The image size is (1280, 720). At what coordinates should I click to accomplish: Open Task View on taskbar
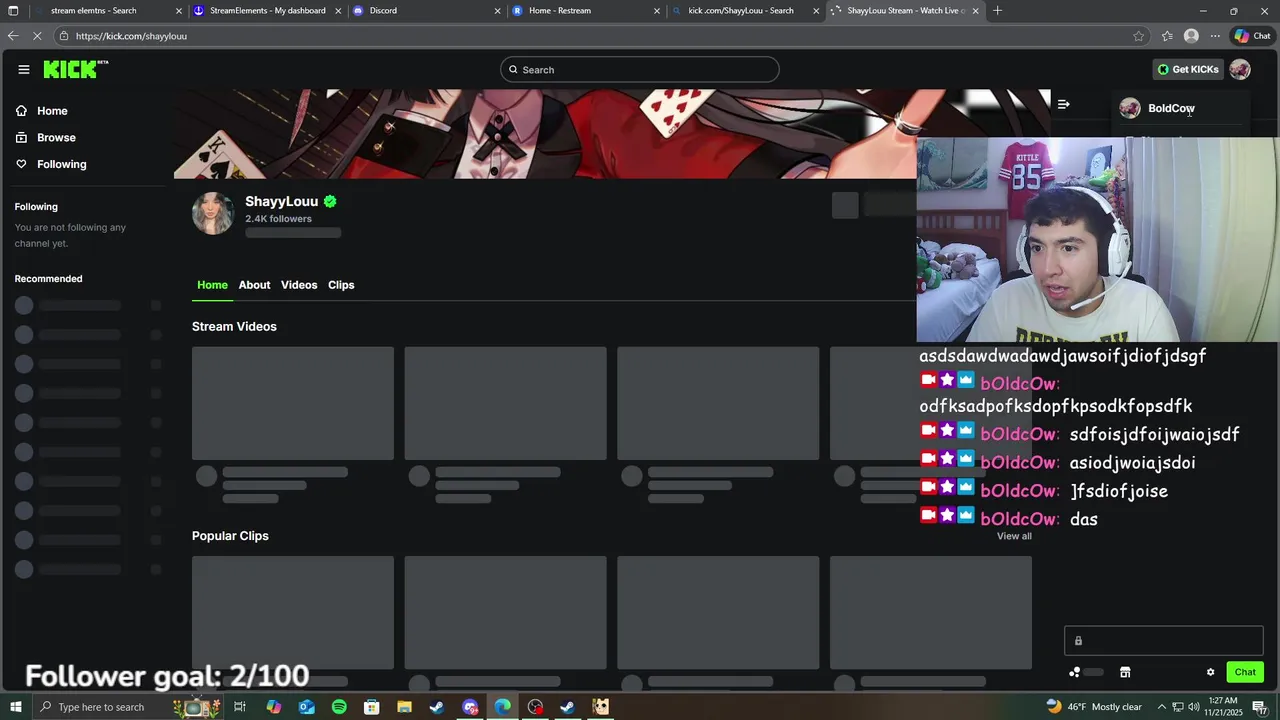click(240, 707)
